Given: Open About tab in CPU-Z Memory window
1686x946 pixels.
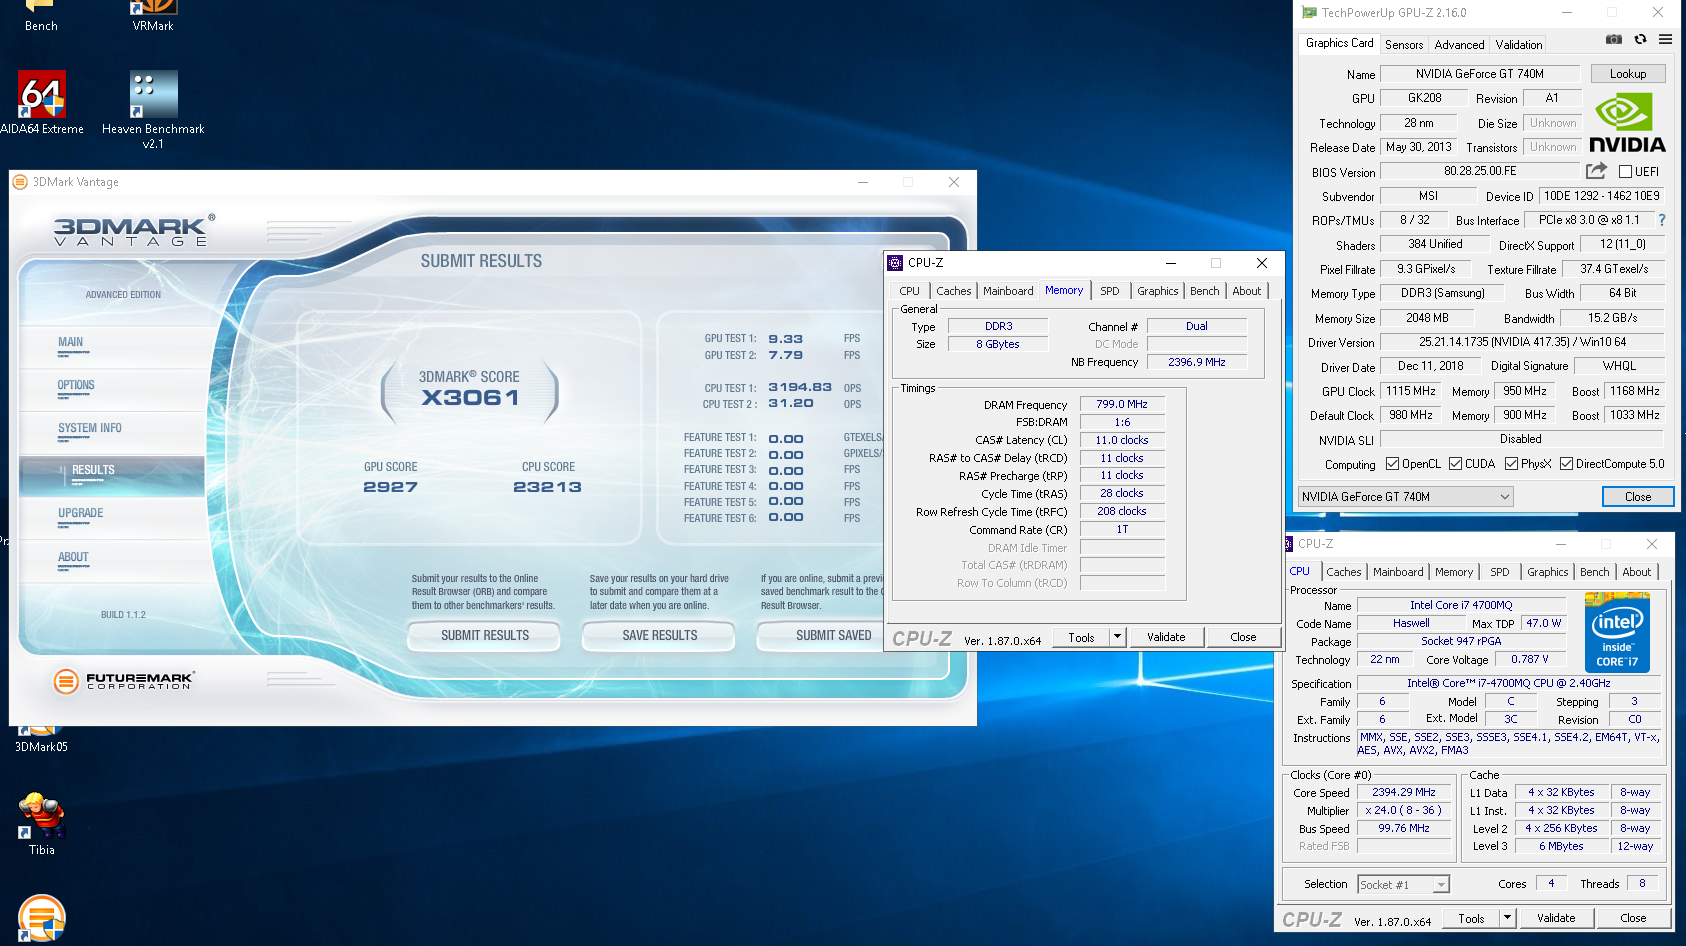Looking at the screenshot, I should point(1246,291).
